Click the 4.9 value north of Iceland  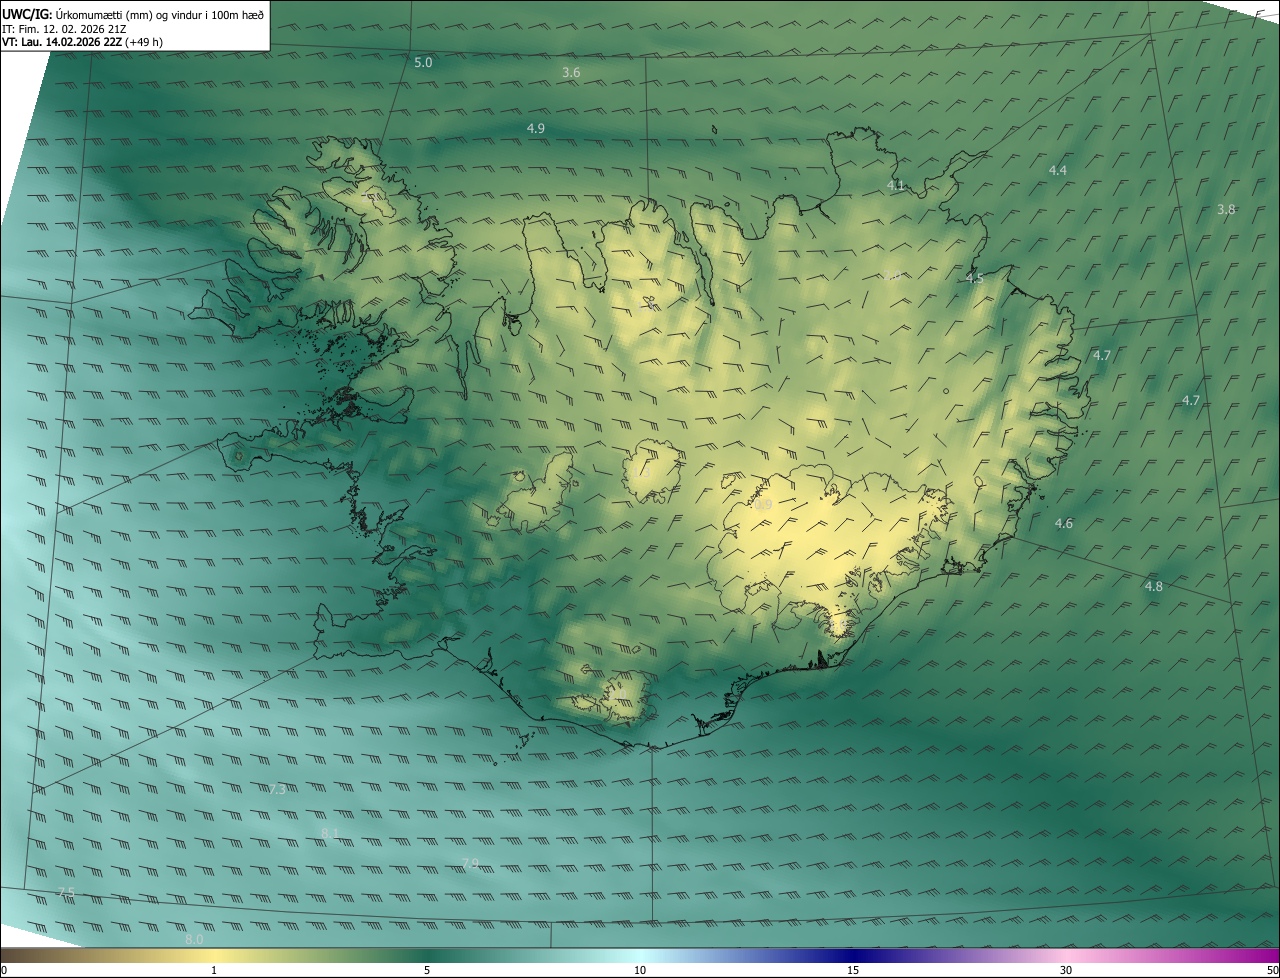click(x=536, y=129)
